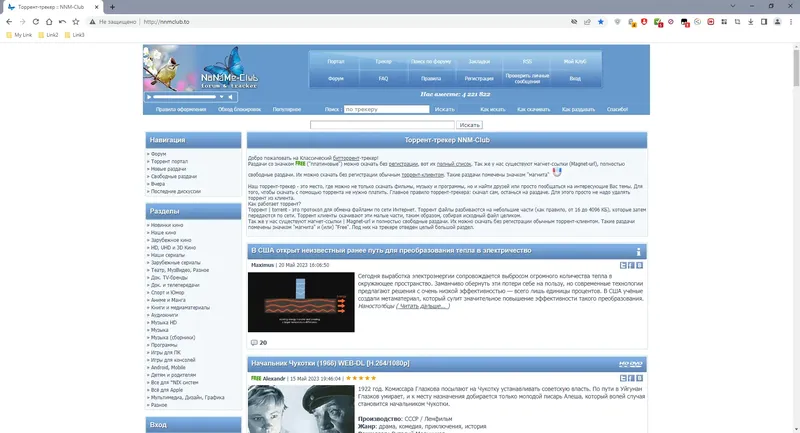Open the Трекер menu item
Image resolution: width=800 pixels, height=433 pixels.
tap(384, 62)
